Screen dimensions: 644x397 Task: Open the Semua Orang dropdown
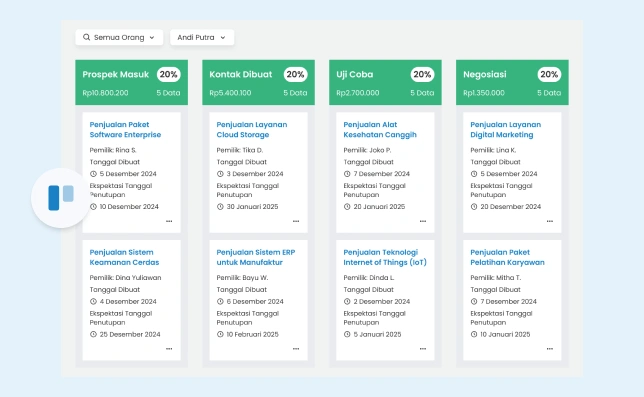point(119,37)
